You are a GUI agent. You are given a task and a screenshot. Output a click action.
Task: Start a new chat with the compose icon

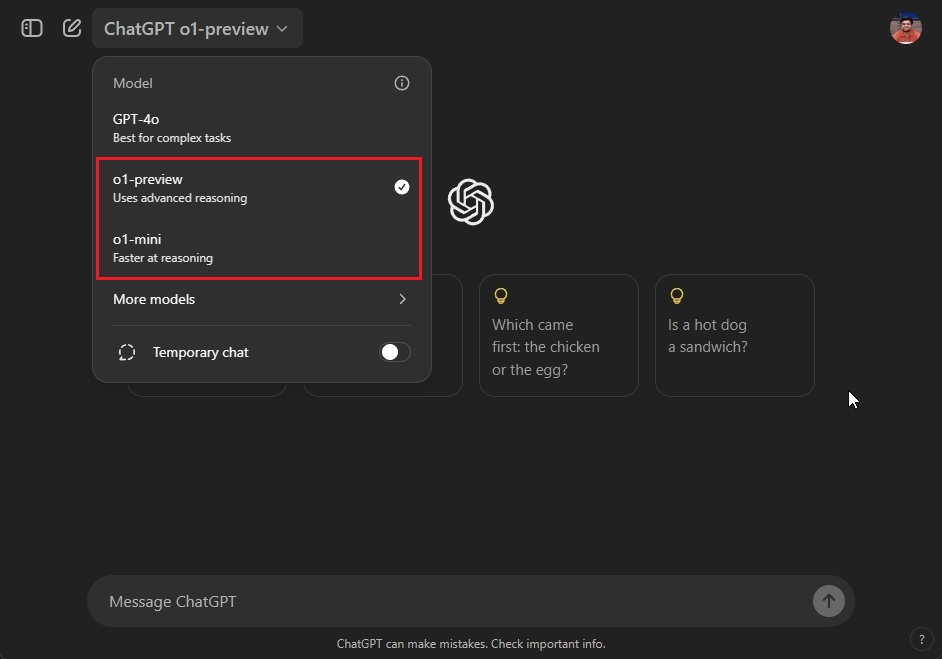click(71, 28)
